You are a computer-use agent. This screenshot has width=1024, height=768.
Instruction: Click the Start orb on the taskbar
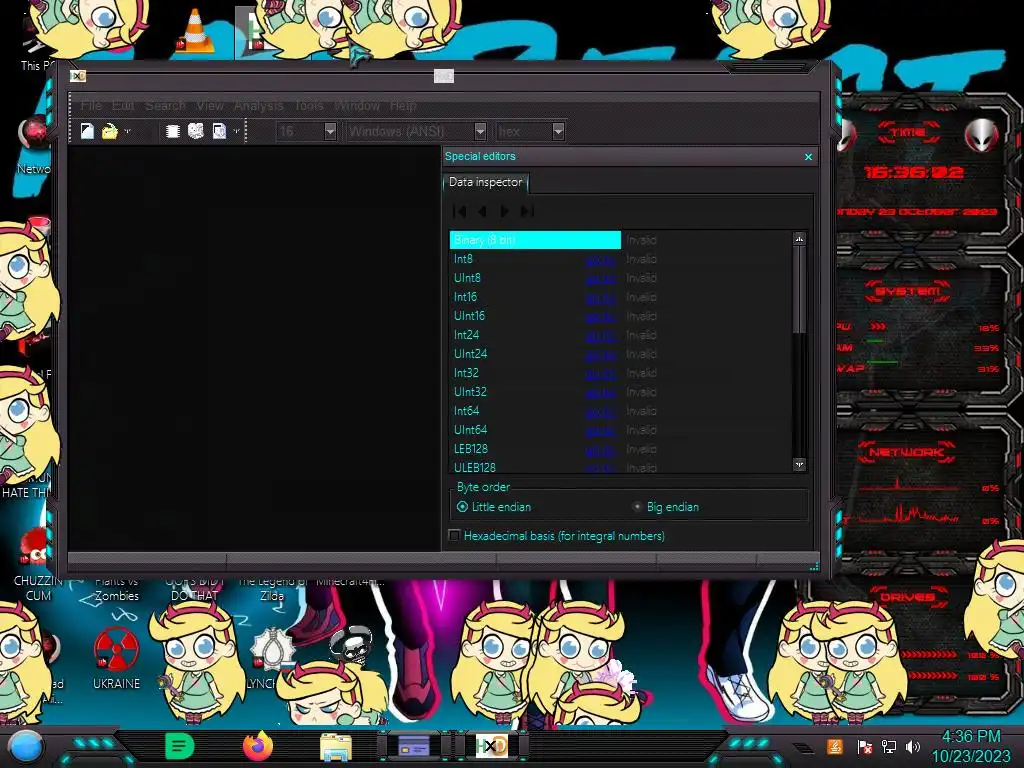coord(26,746)
